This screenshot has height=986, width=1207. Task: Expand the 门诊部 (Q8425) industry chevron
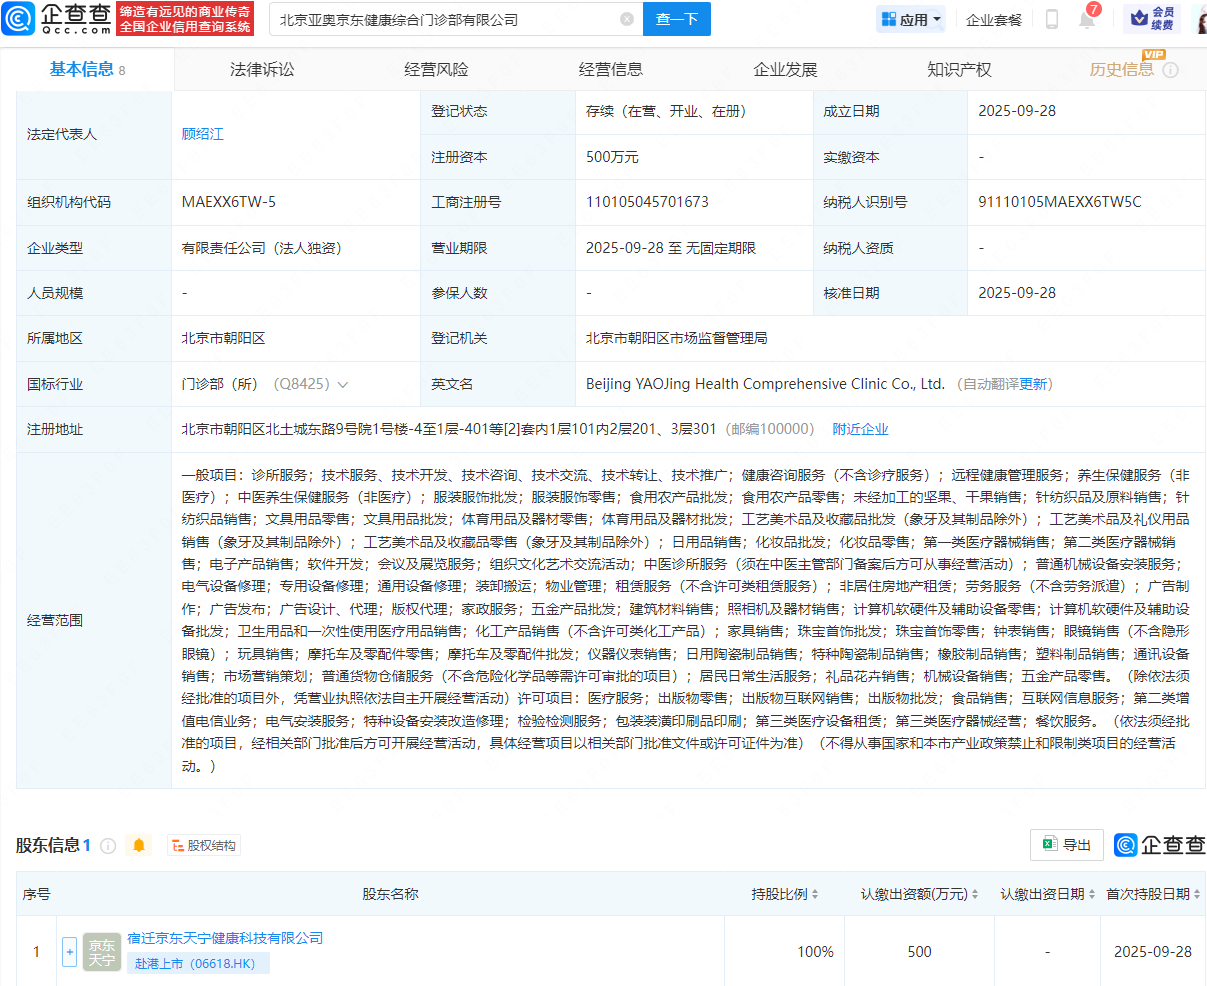pyautogui.click(x=343, y=385)
